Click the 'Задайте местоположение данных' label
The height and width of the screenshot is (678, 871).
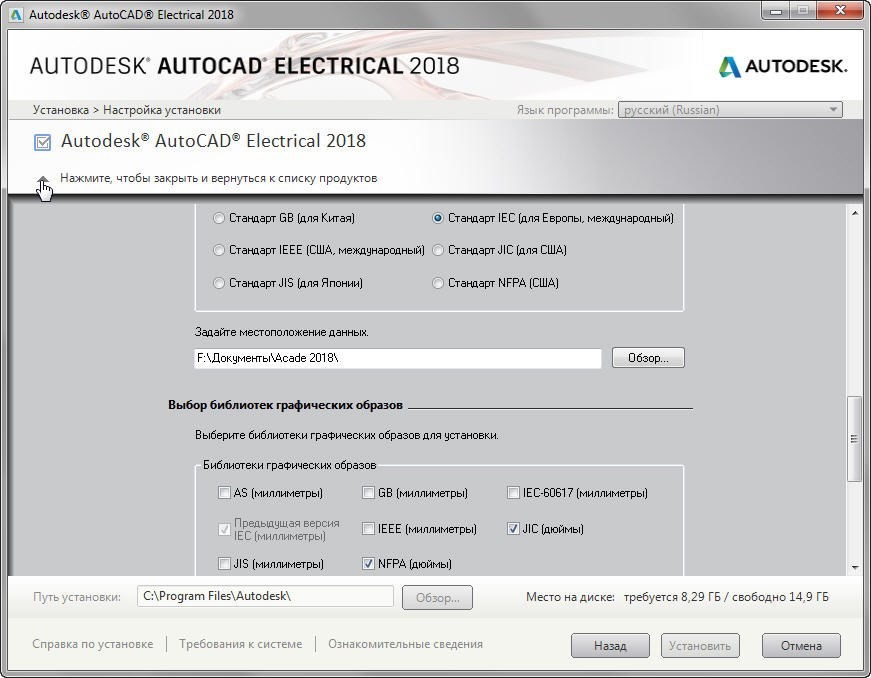coord(282,332)
